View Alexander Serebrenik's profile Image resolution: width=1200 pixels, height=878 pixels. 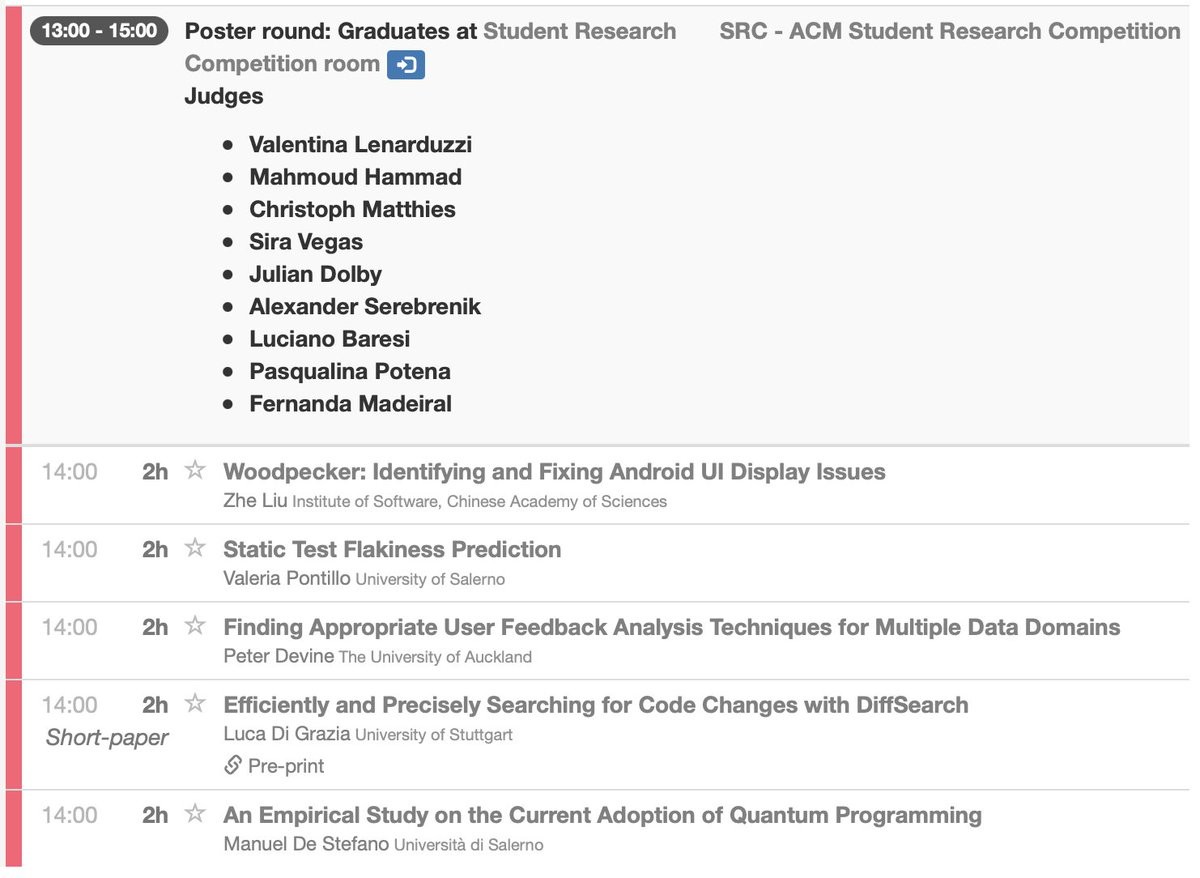pos(365,307)
